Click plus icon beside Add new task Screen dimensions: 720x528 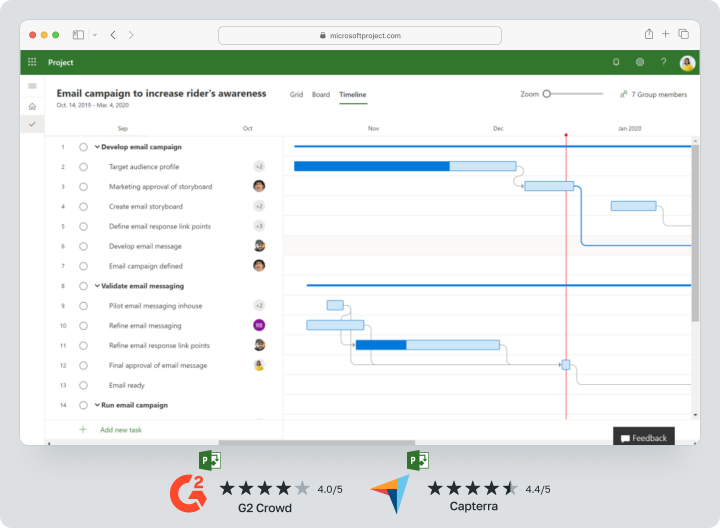pos(83,430)
